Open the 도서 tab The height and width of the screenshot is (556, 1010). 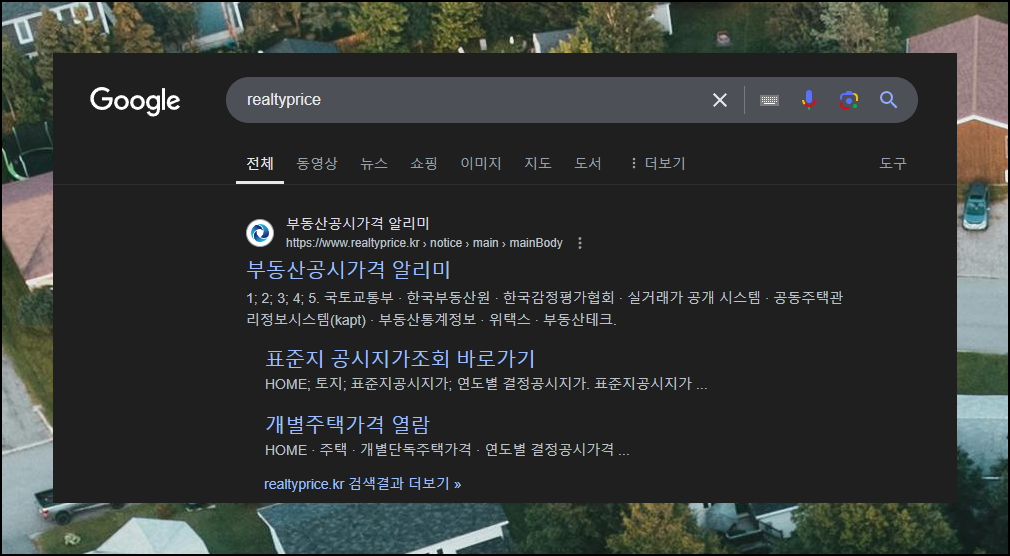[x=587, y=163]
